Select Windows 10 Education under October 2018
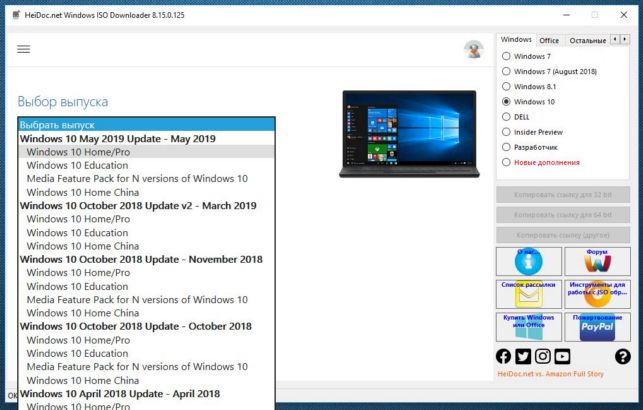 pos(146,353)
